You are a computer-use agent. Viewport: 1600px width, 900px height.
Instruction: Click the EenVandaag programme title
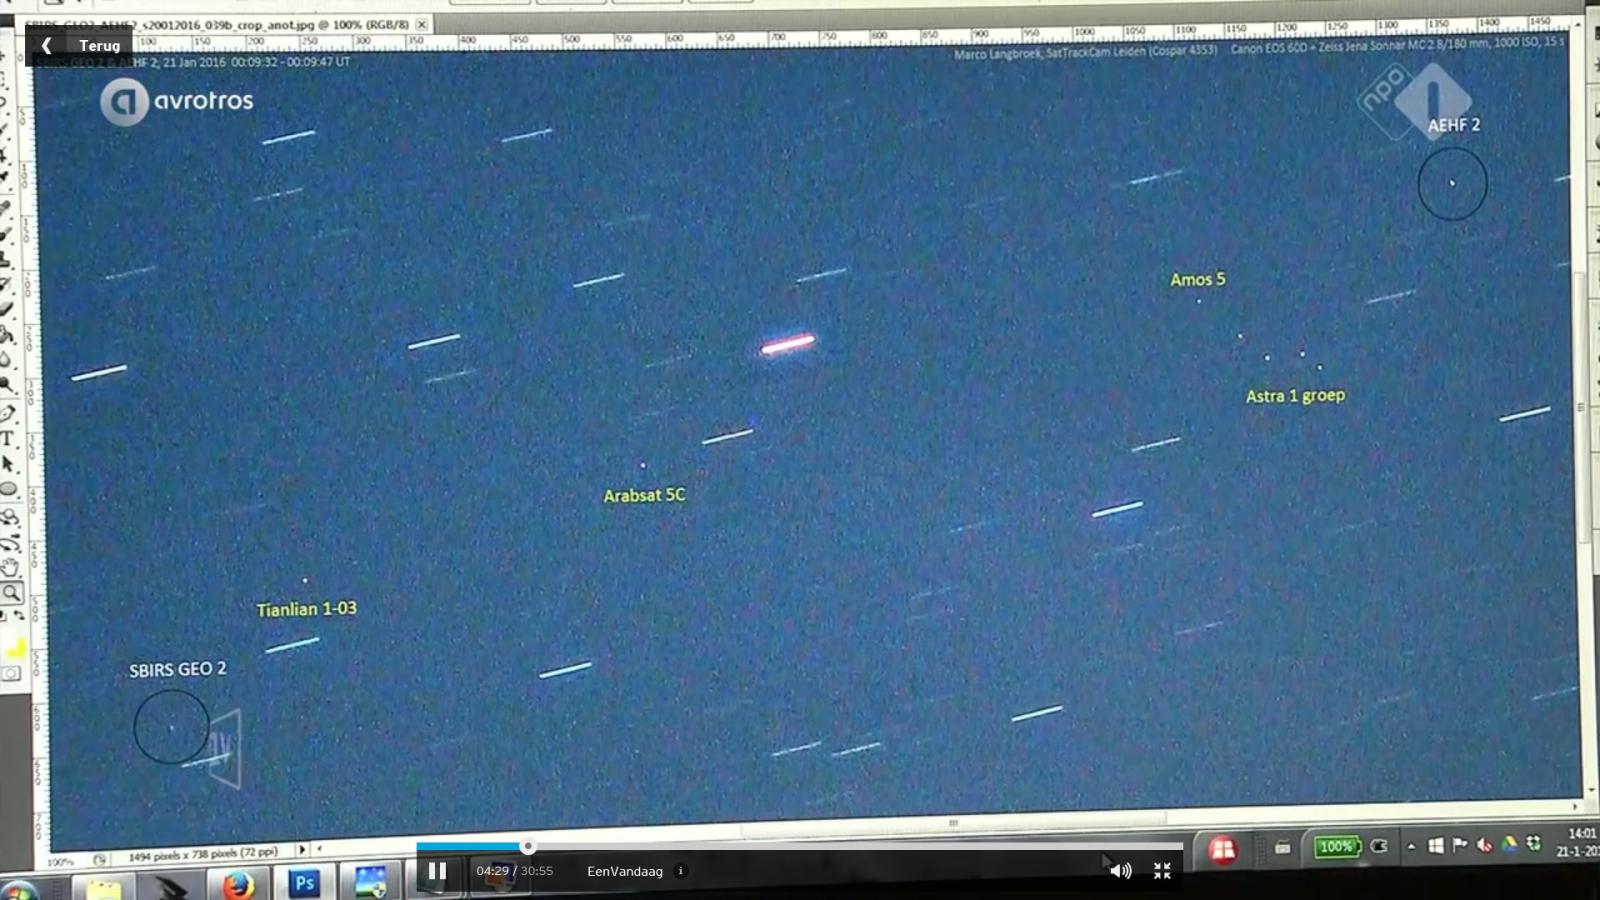625,871
